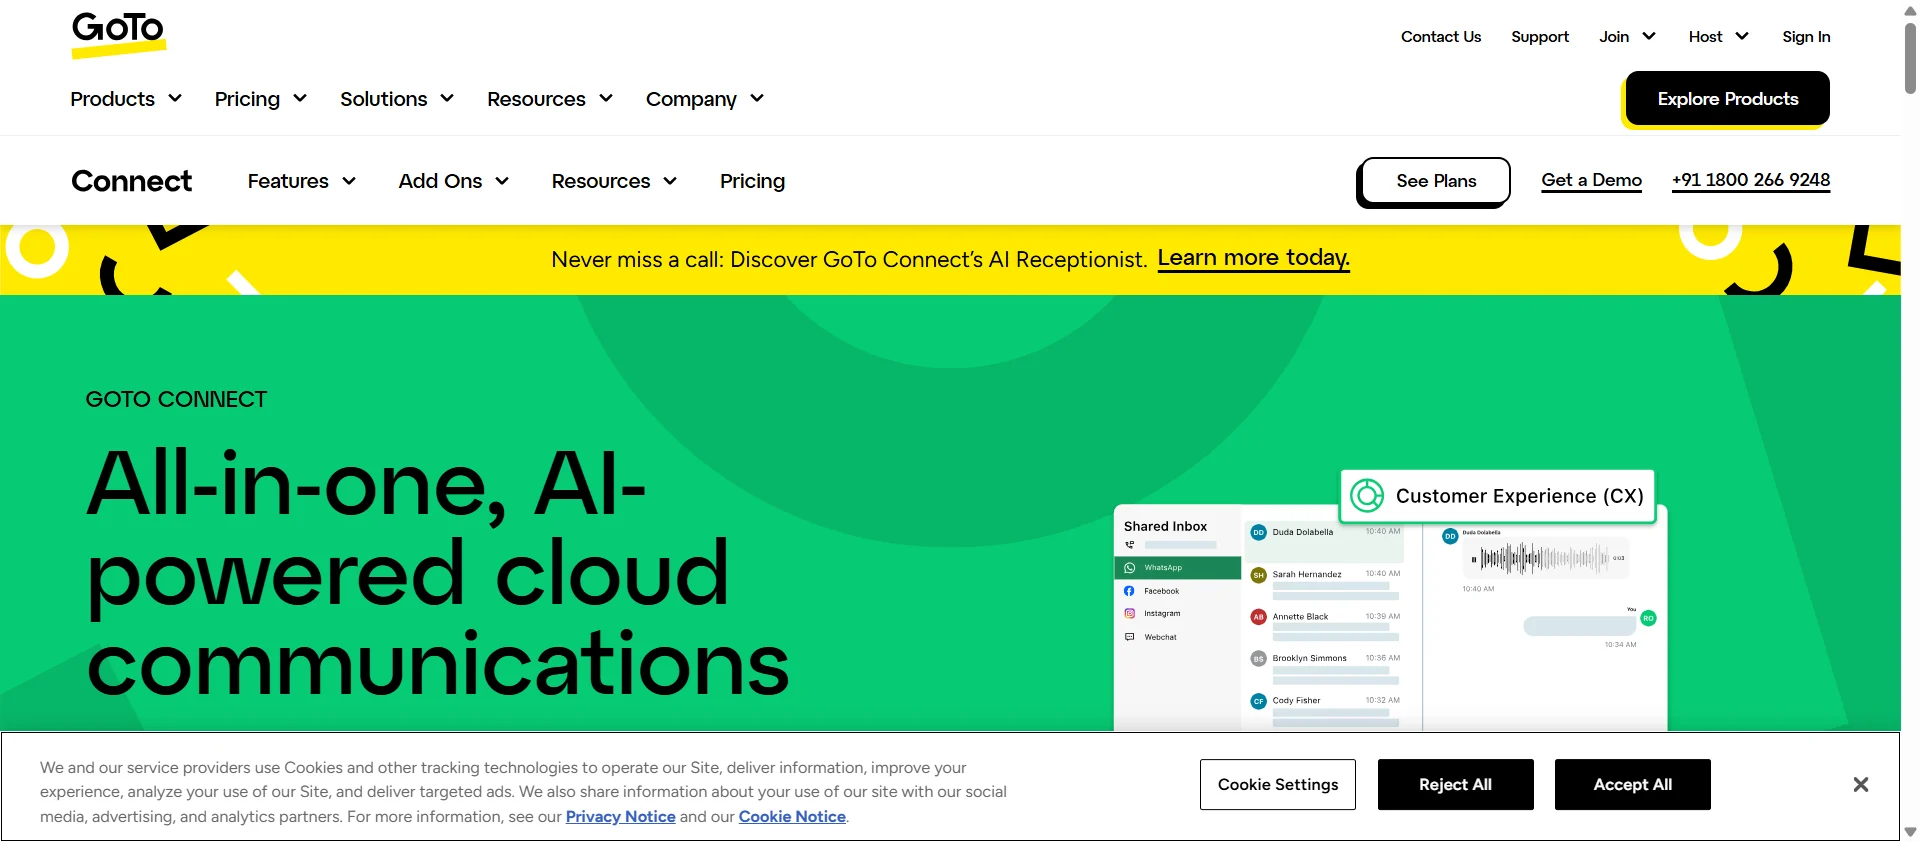This screenshot has width=1920, height=842.
Task: Click Brooklyn Simmons's avatar
Action: point(1258,659)
